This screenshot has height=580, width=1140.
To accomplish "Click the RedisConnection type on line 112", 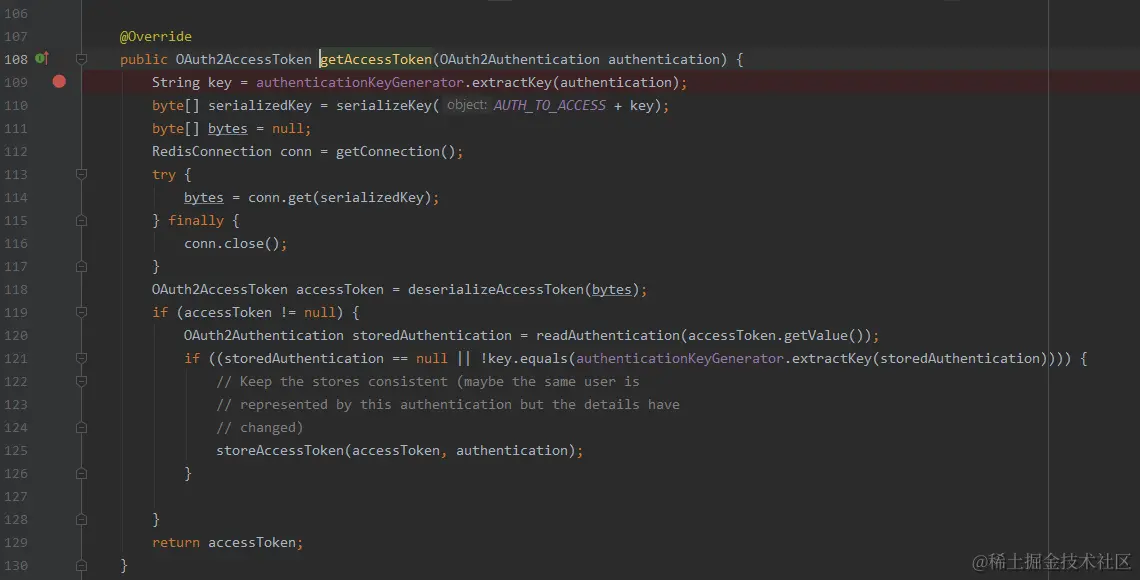I will pyautogui.click(x=212, y=151).
